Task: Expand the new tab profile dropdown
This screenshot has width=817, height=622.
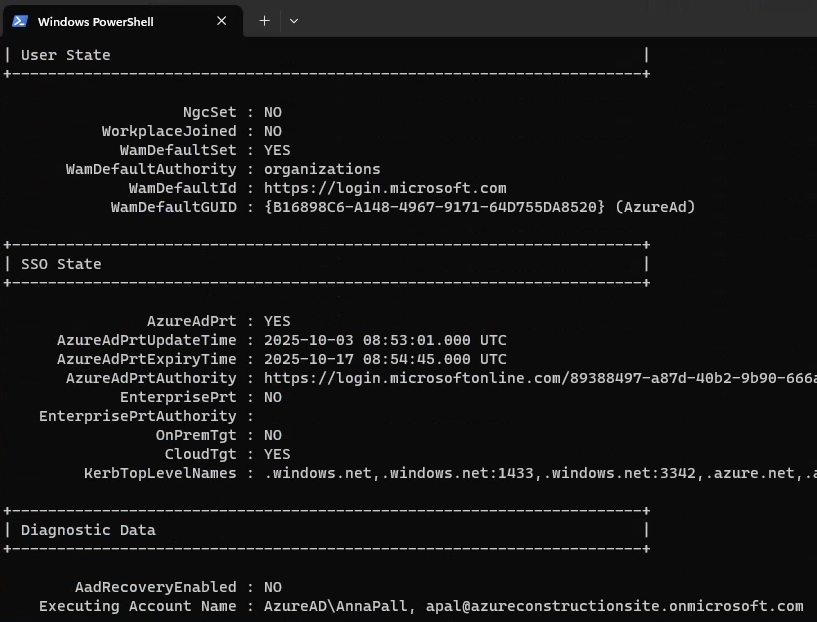Action: [x=294, y=20]
